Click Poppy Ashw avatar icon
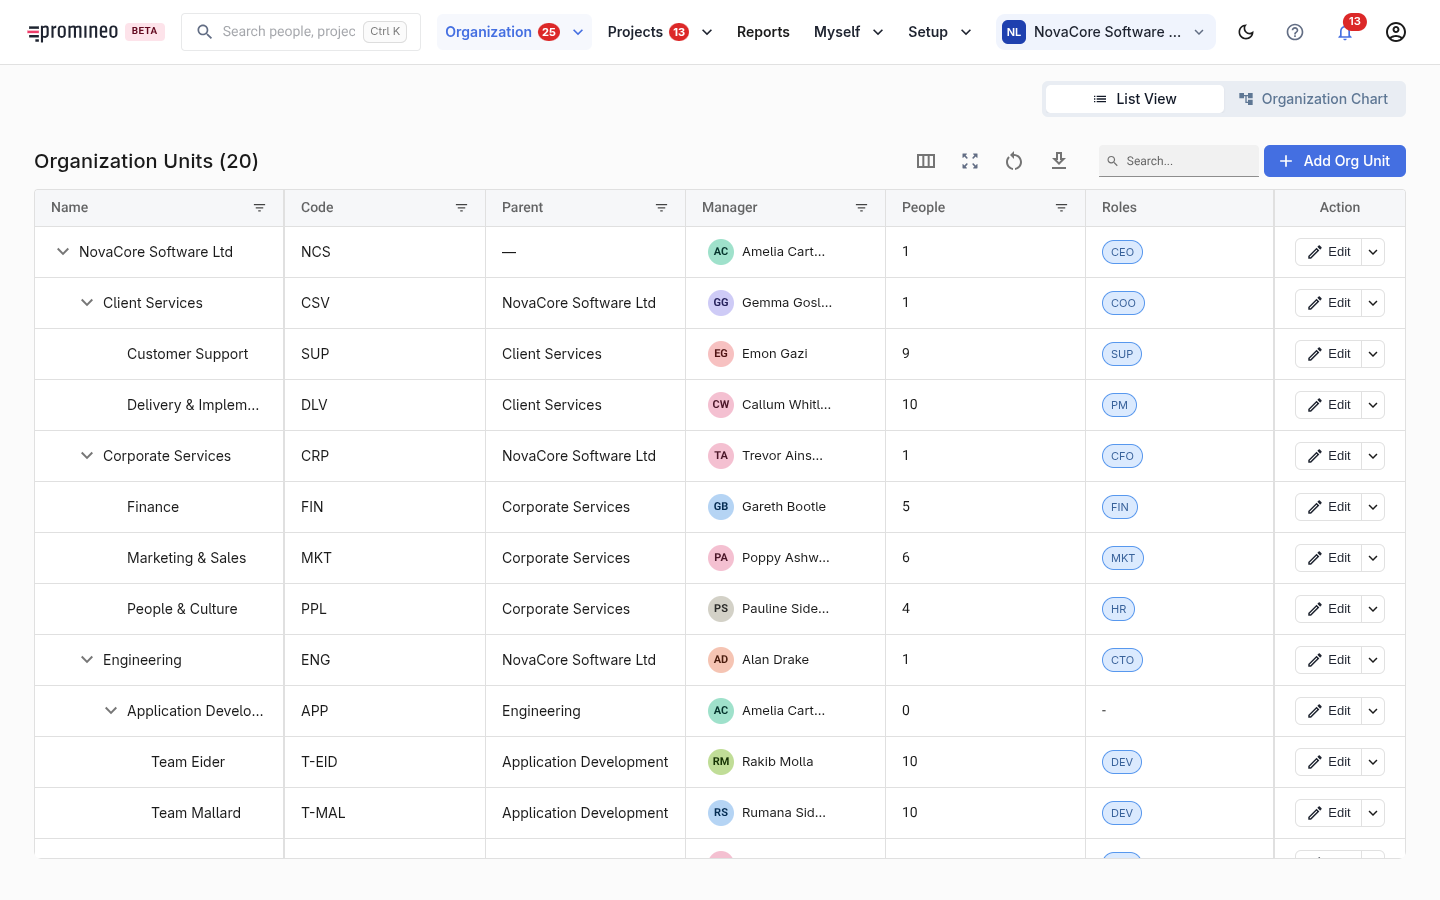Image resolution: width=1440 pixels, height=900 pixels. tap(721, 558)
